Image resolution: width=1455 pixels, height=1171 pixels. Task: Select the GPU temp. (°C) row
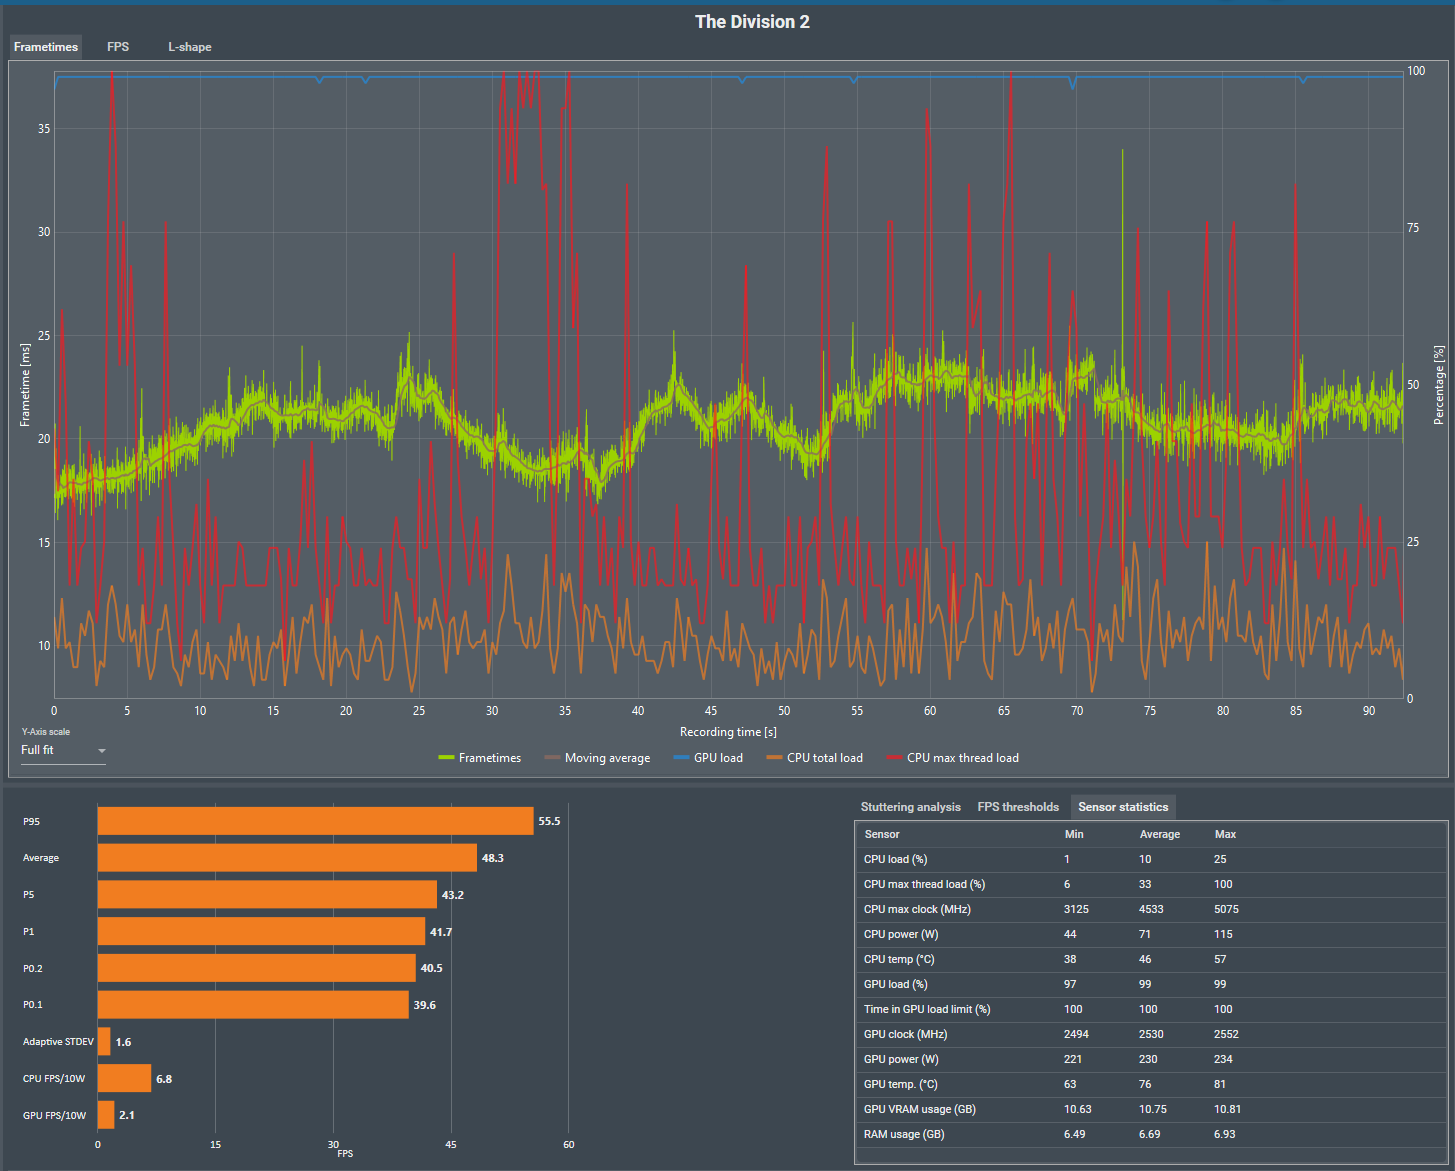tap(1151, 1084)
